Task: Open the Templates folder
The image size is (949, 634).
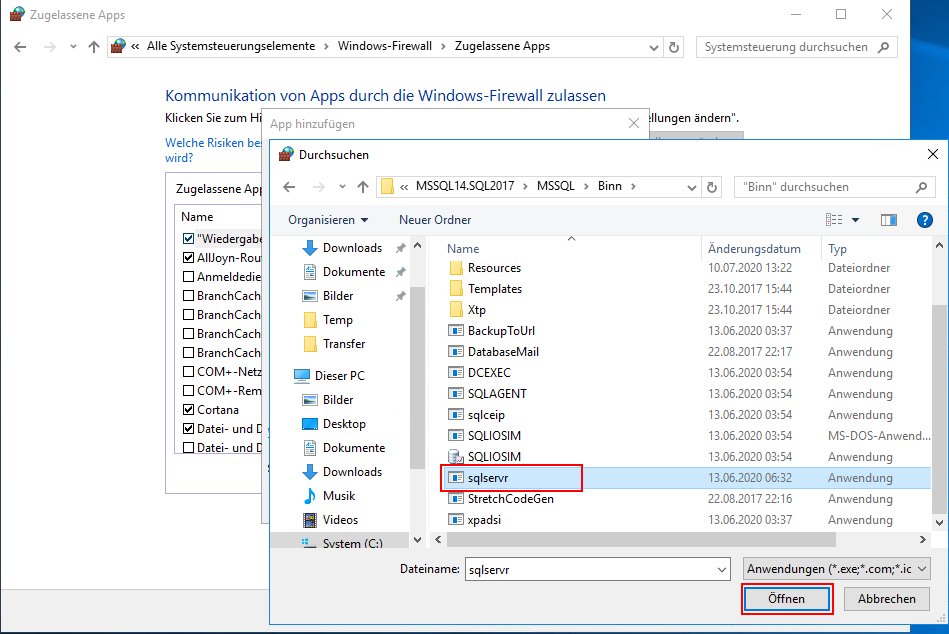Action: (494, 289)
